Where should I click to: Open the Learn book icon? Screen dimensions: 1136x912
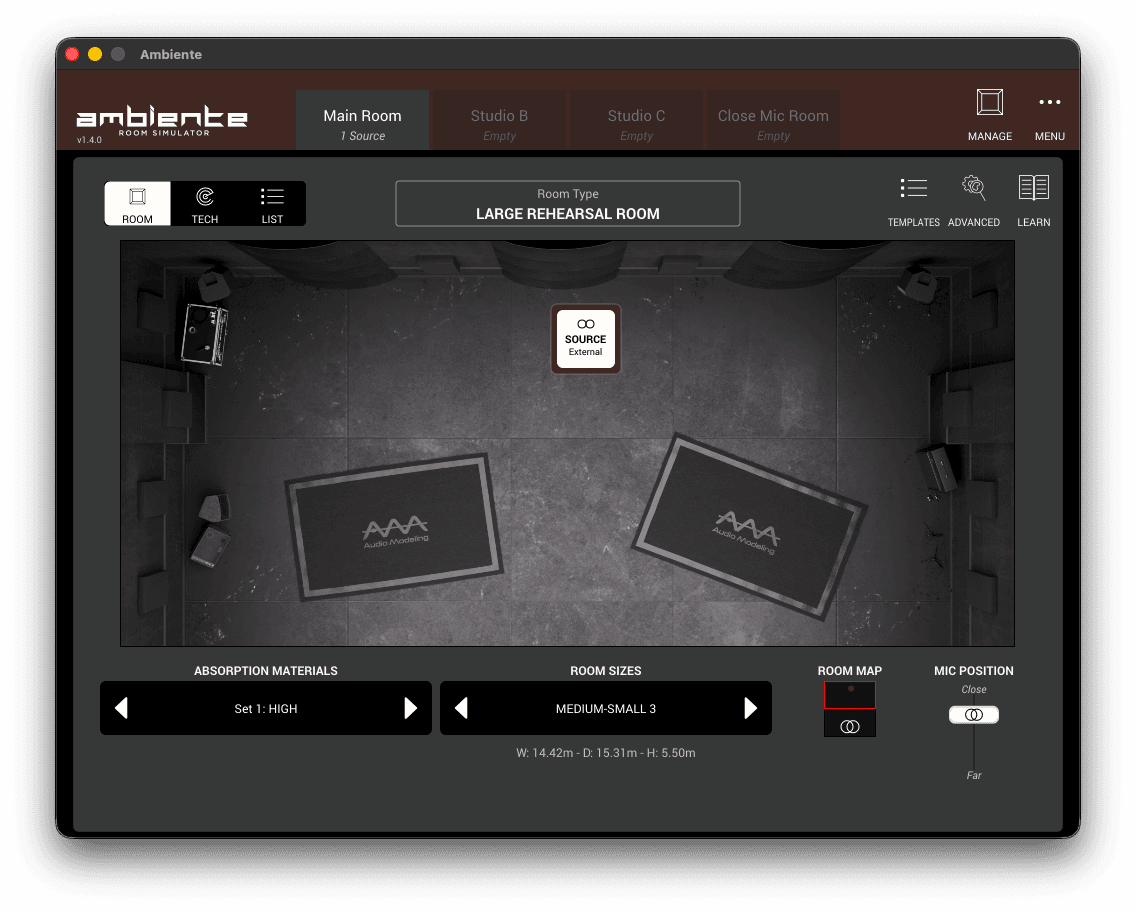click(x=1033, y=188)
